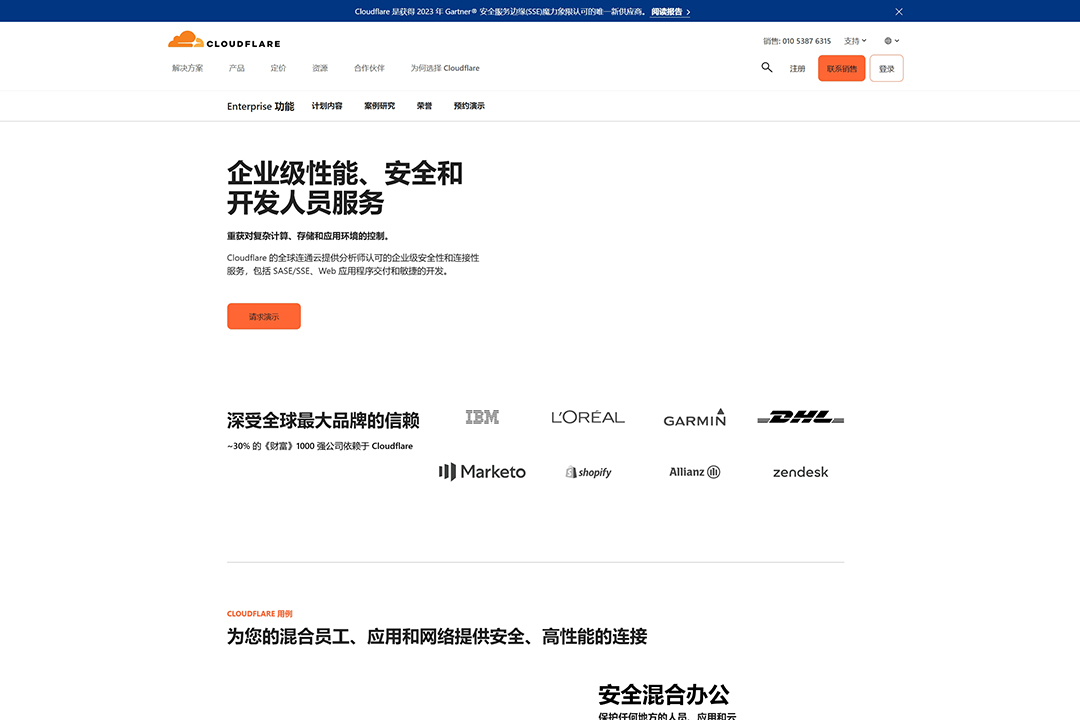Viewport: 1080px width, 720px height.
Task: Open 为何选择 Cloudflare menu
Action: [445, 68]
